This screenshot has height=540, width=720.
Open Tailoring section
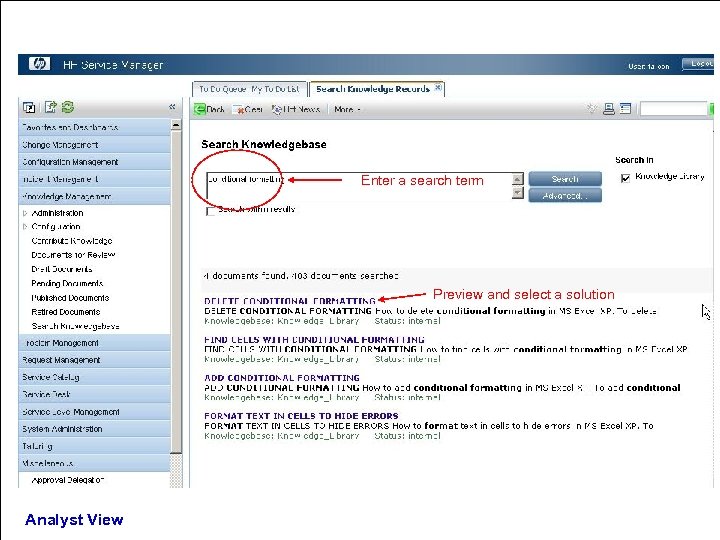95,446
